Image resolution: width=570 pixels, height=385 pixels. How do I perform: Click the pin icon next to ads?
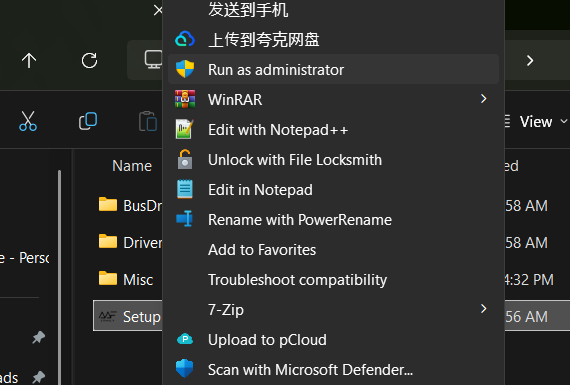pos(38,377)
